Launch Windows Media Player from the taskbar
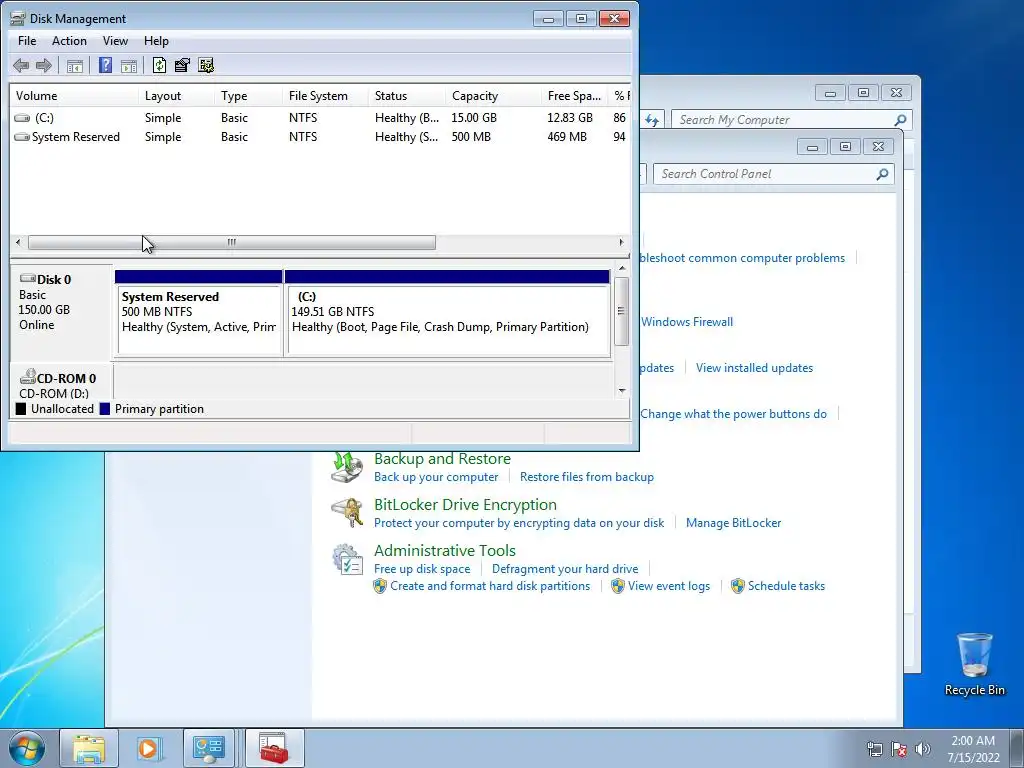This screenshot has width=1024, height=768. point(148,748)
